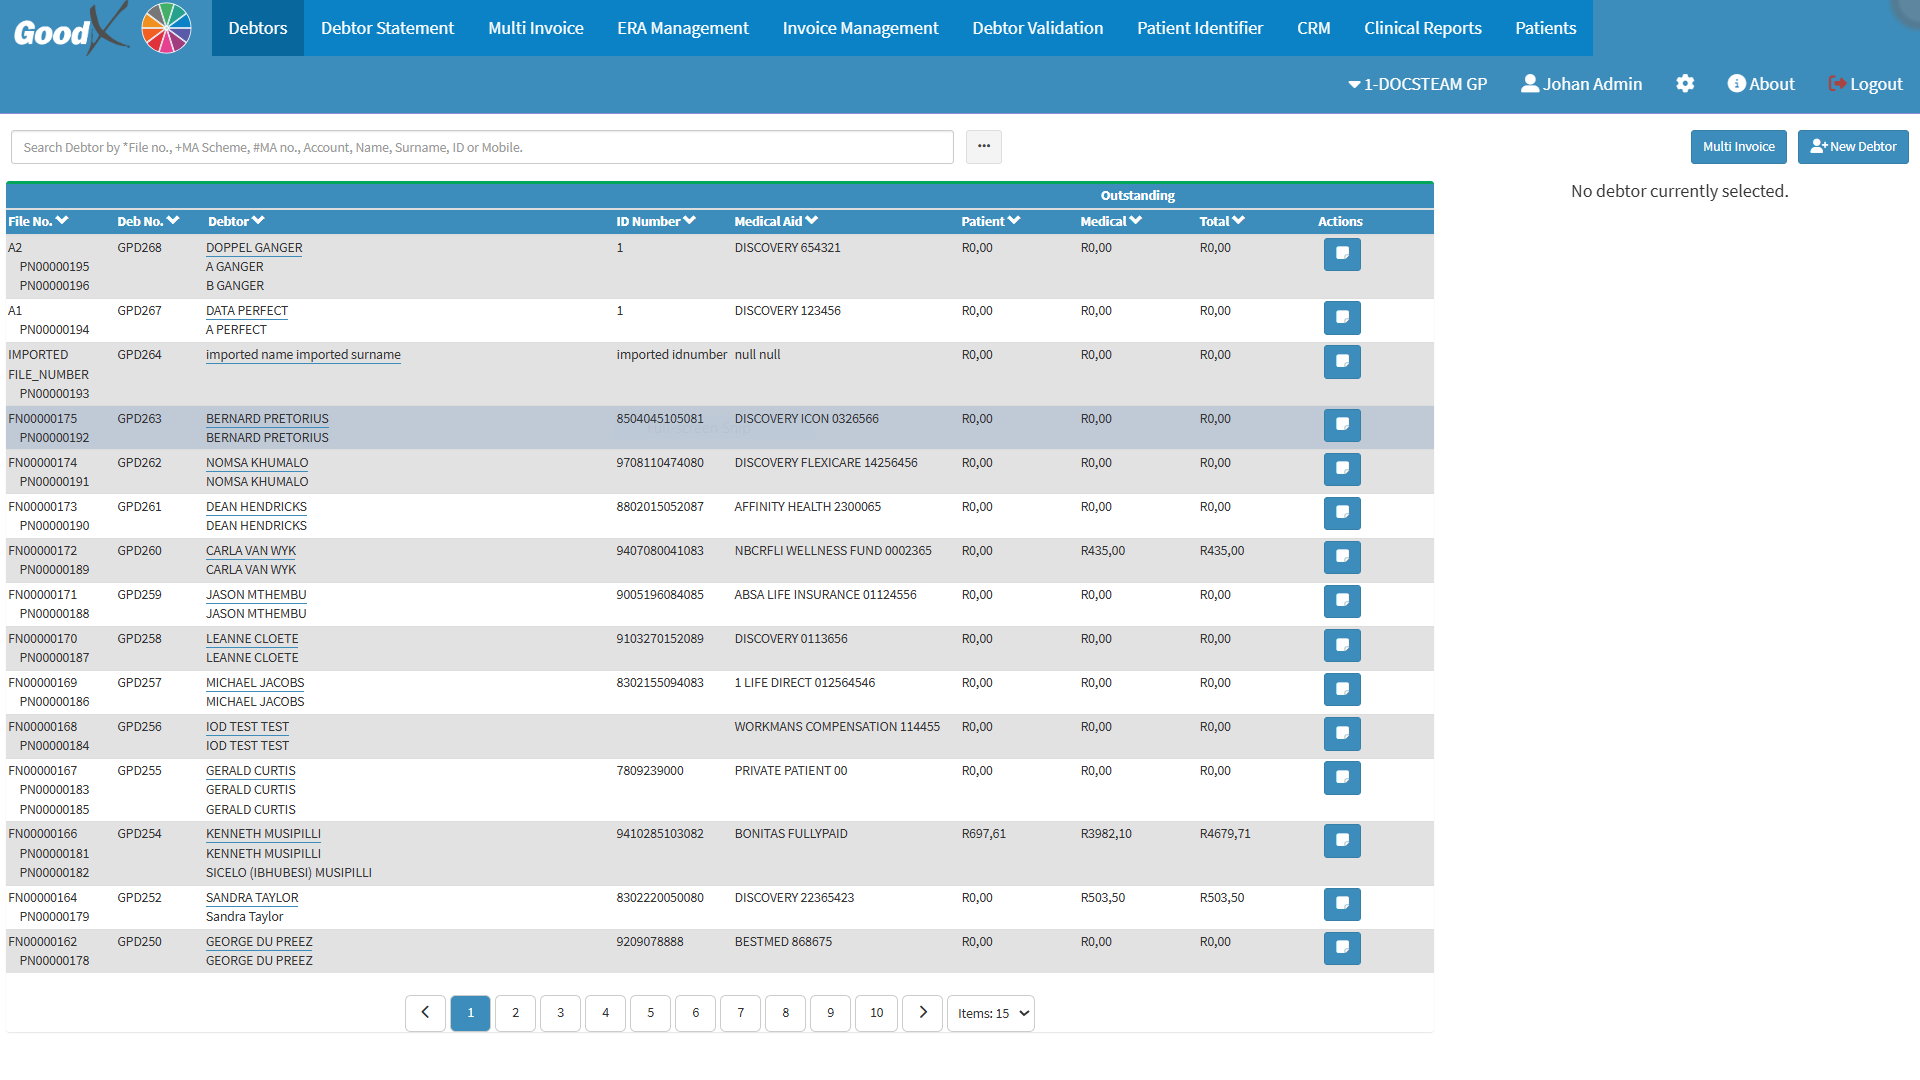Expand 1-DOCSTEAM GP practice selector
This screenshot has height=1080, width=1920.
click(x=1417, y=84)
